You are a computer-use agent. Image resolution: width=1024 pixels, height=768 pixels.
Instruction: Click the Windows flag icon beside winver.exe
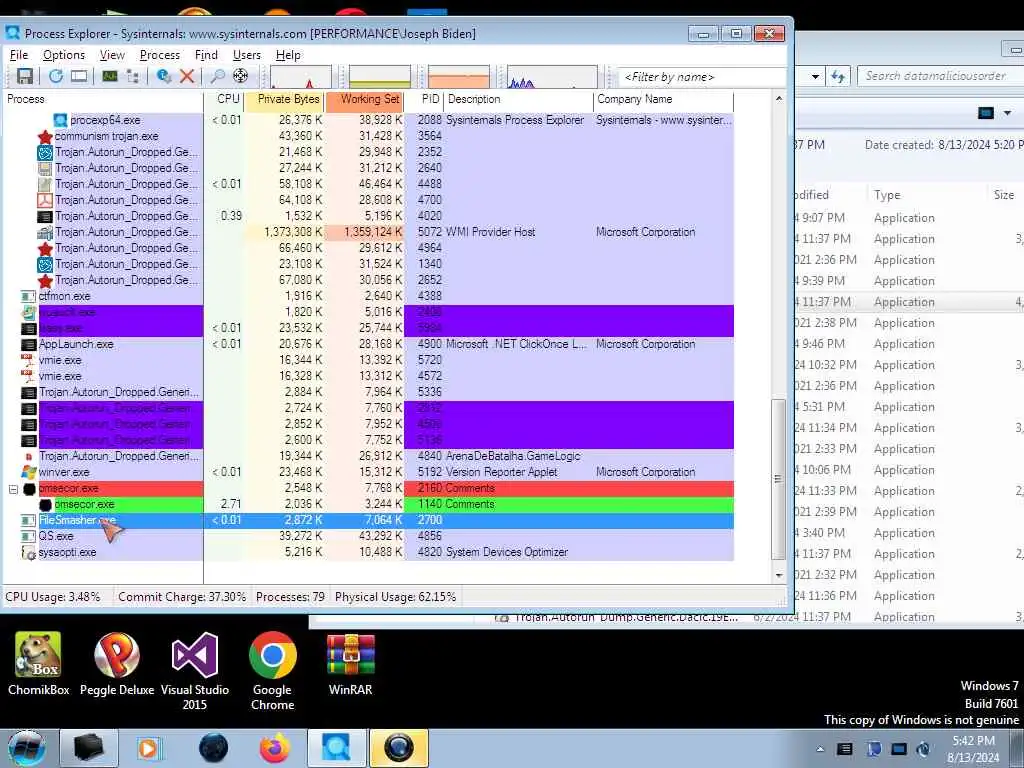pyautogui.click(x=29, y=472)
